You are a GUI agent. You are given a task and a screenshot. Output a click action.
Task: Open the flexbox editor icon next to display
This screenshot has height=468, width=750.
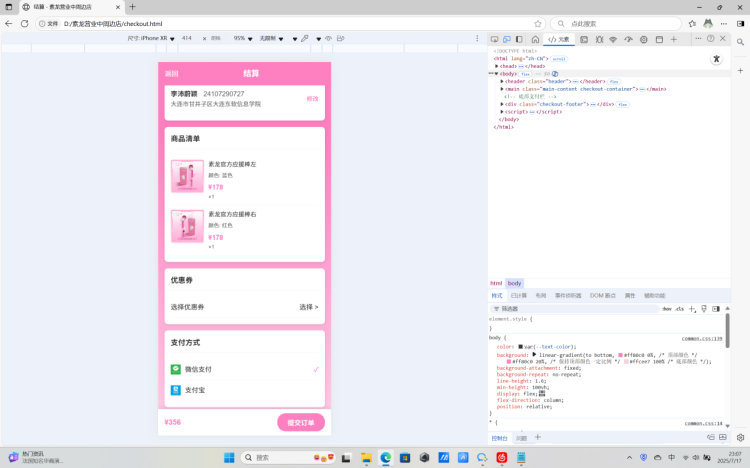[x=542, y=393]
